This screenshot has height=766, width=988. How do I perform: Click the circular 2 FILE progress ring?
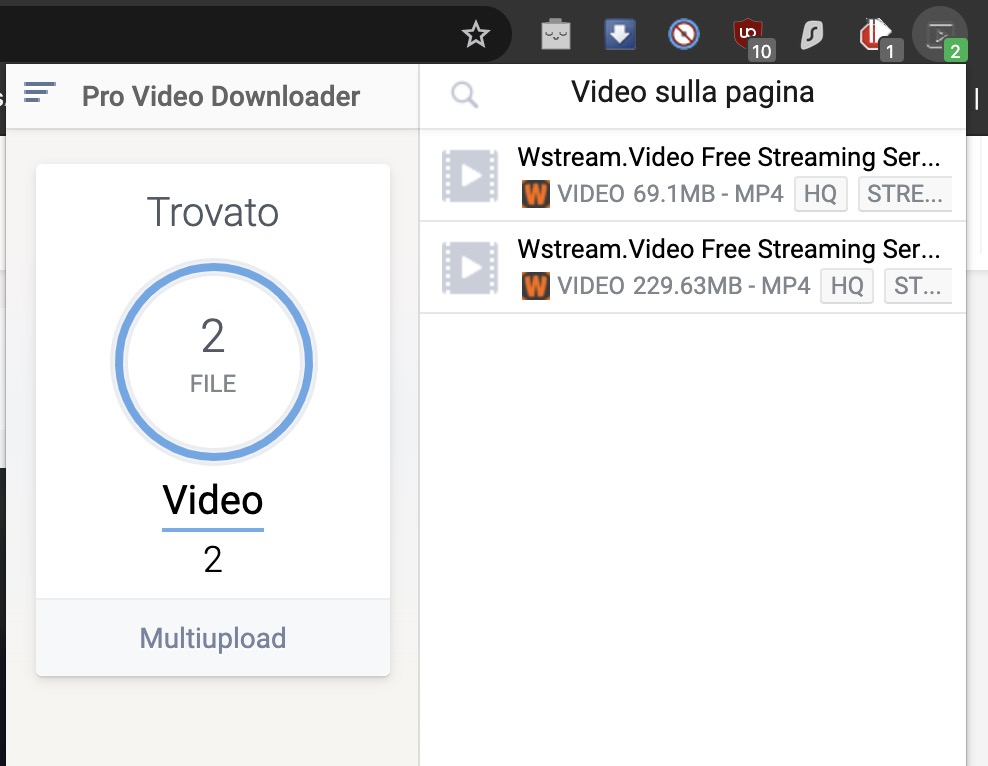213,361
